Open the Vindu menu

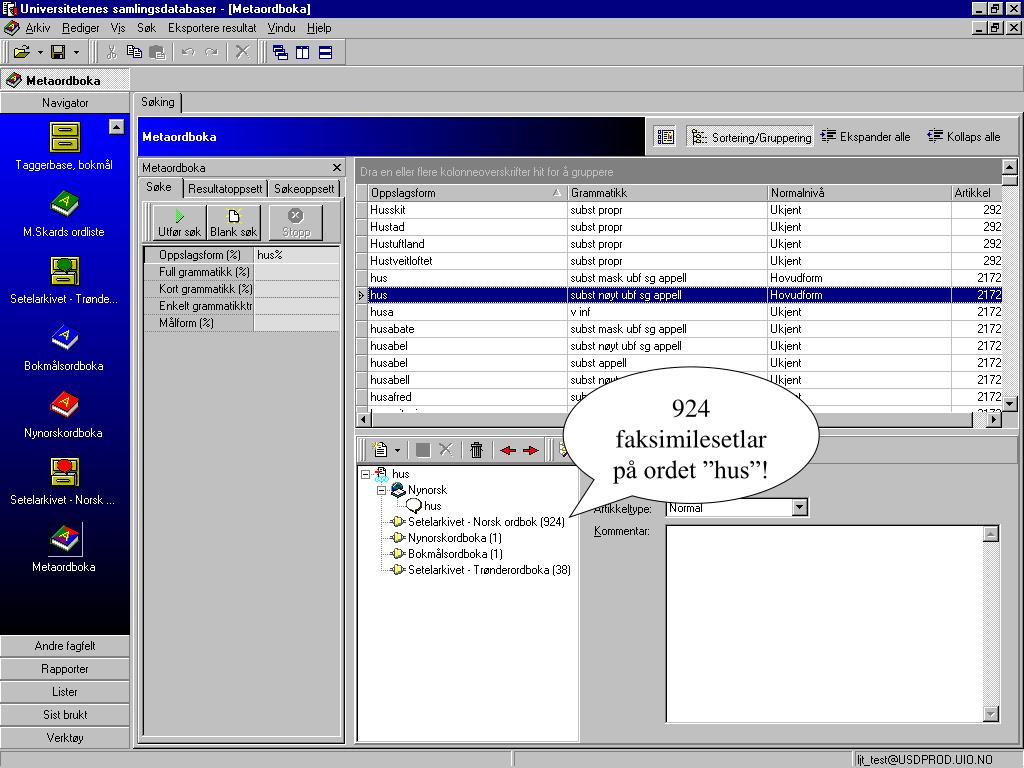pos(281,28)
